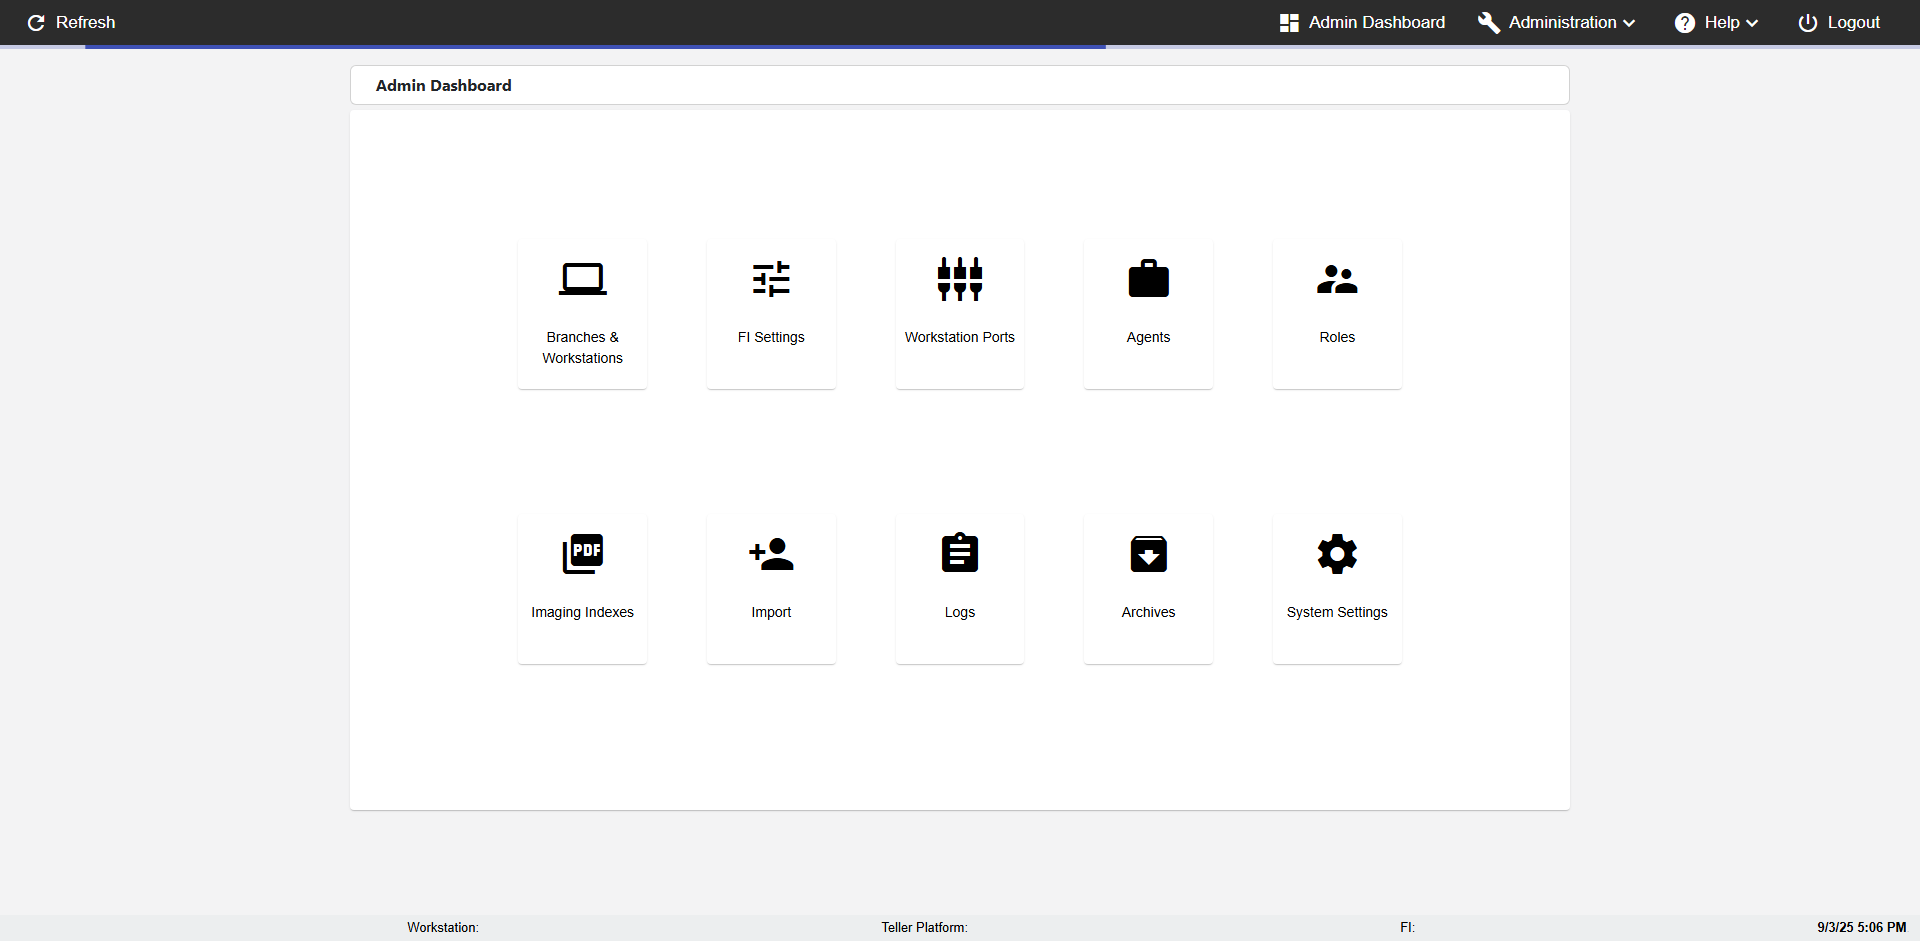Open the Branches & Workstations laptop icon
1920x941 pixels.
[x=582, y=279]
